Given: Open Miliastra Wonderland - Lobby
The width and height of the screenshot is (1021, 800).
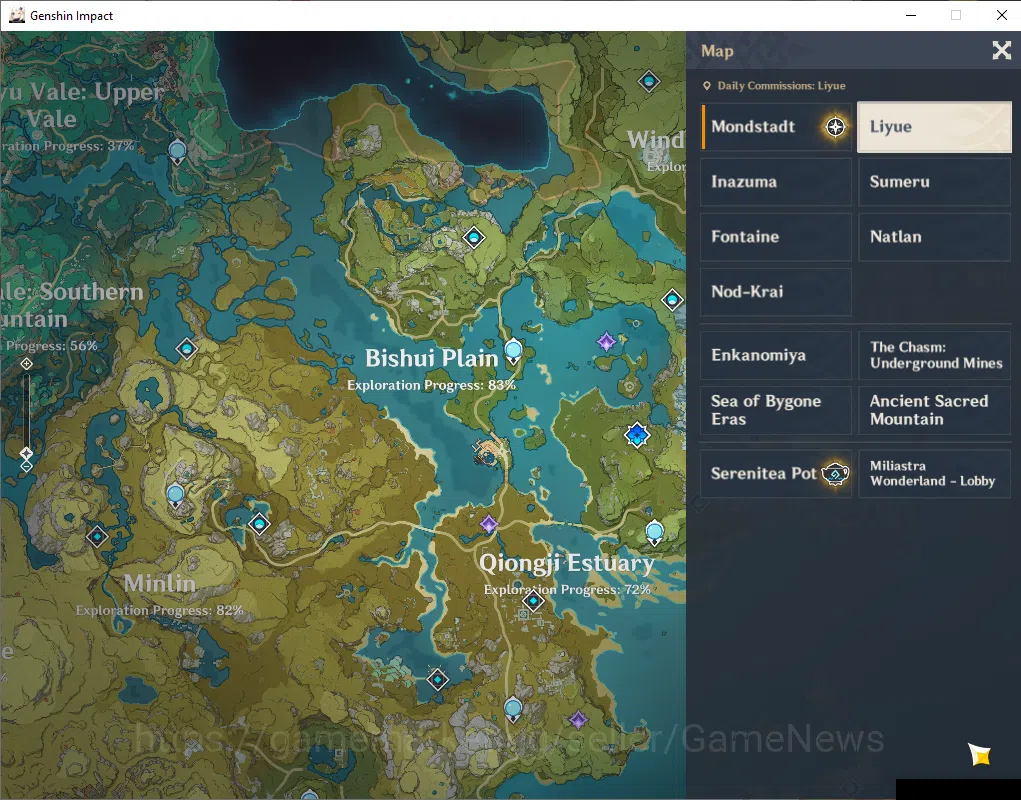Looking at the screenshot, I should (934, 474).
